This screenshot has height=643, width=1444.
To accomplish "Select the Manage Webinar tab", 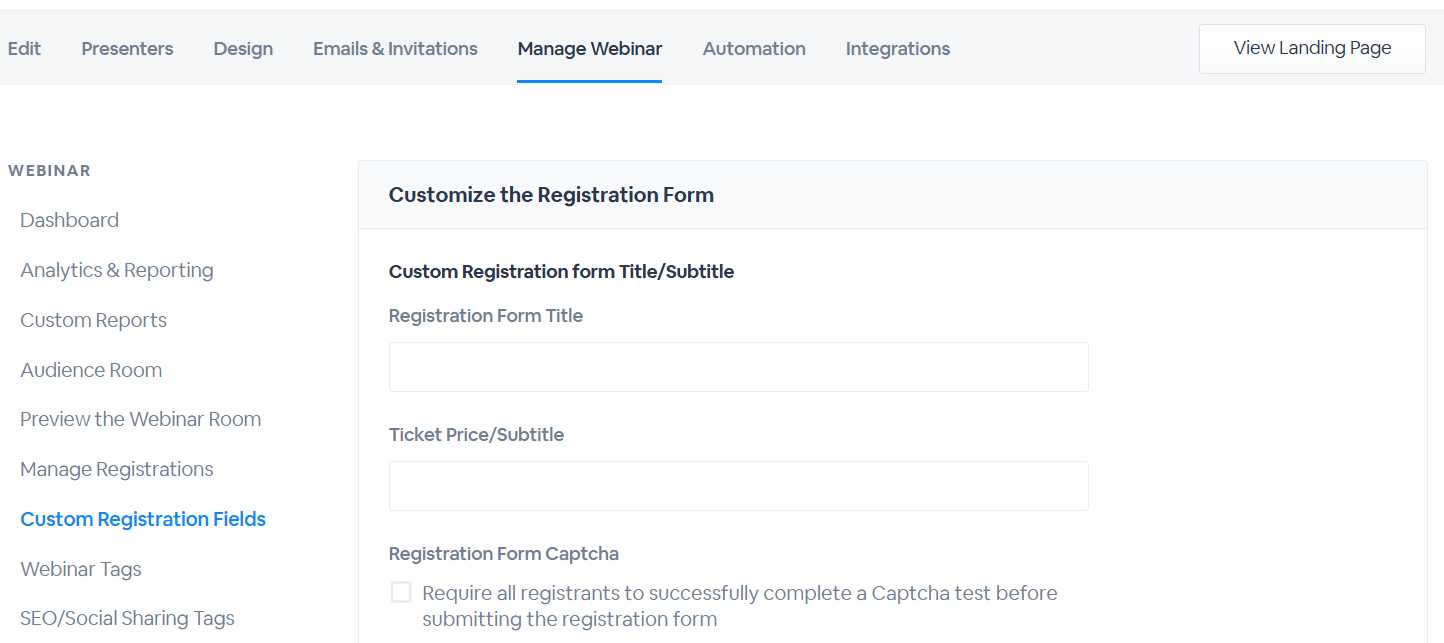I will coord(590,48).
